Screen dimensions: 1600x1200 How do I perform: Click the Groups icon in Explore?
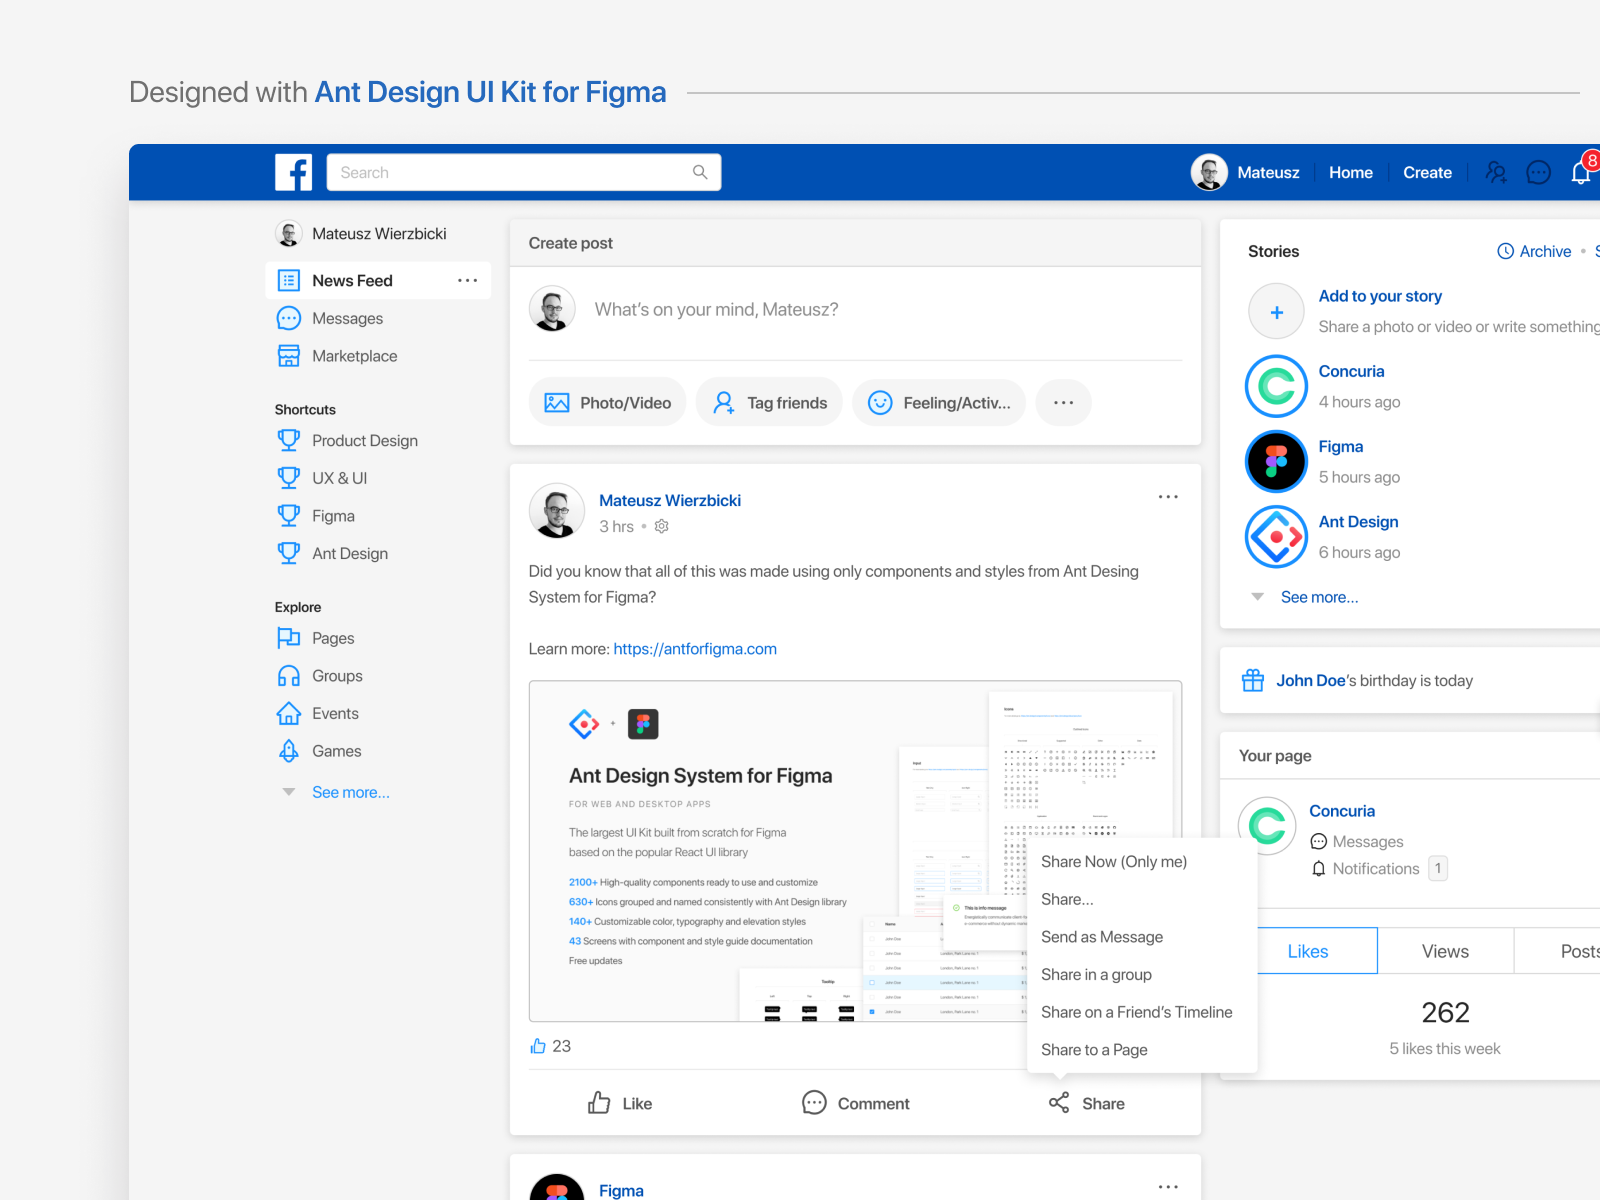(x=289, y=676)
